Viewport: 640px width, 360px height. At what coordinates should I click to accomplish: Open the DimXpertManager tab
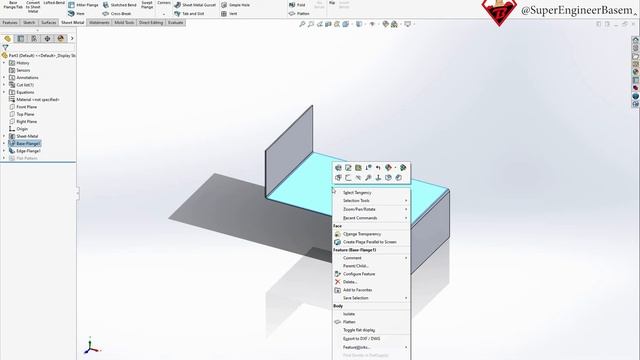tap(47, 38)
